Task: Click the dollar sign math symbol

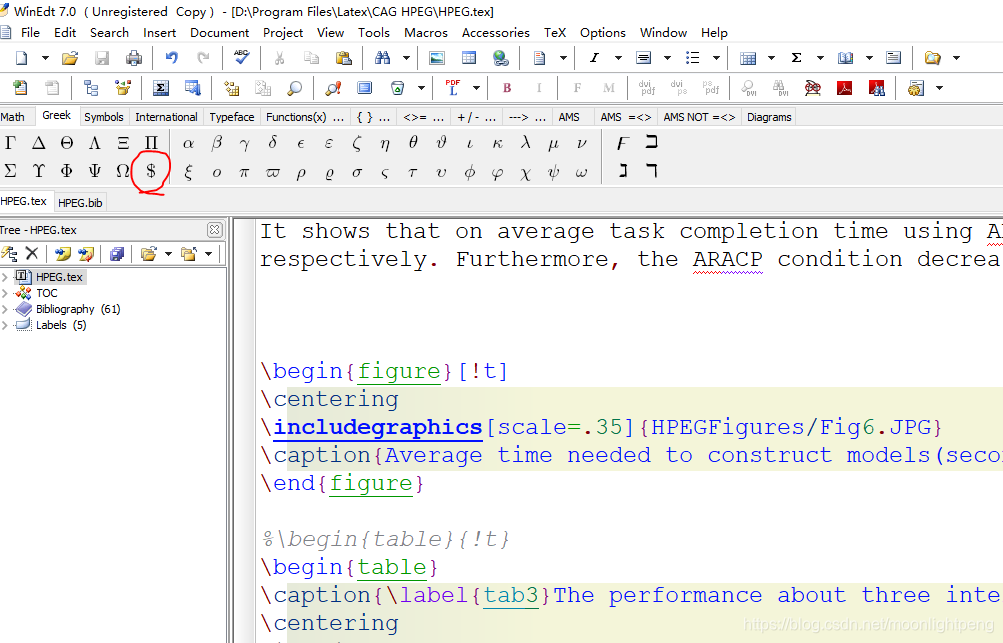Action: tap(151, 171)
